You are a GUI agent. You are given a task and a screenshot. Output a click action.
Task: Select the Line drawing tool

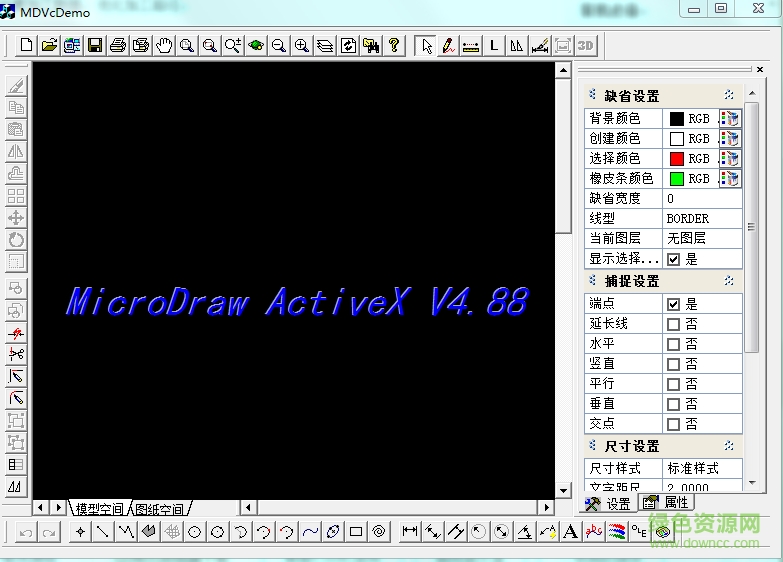click(103, 532)
